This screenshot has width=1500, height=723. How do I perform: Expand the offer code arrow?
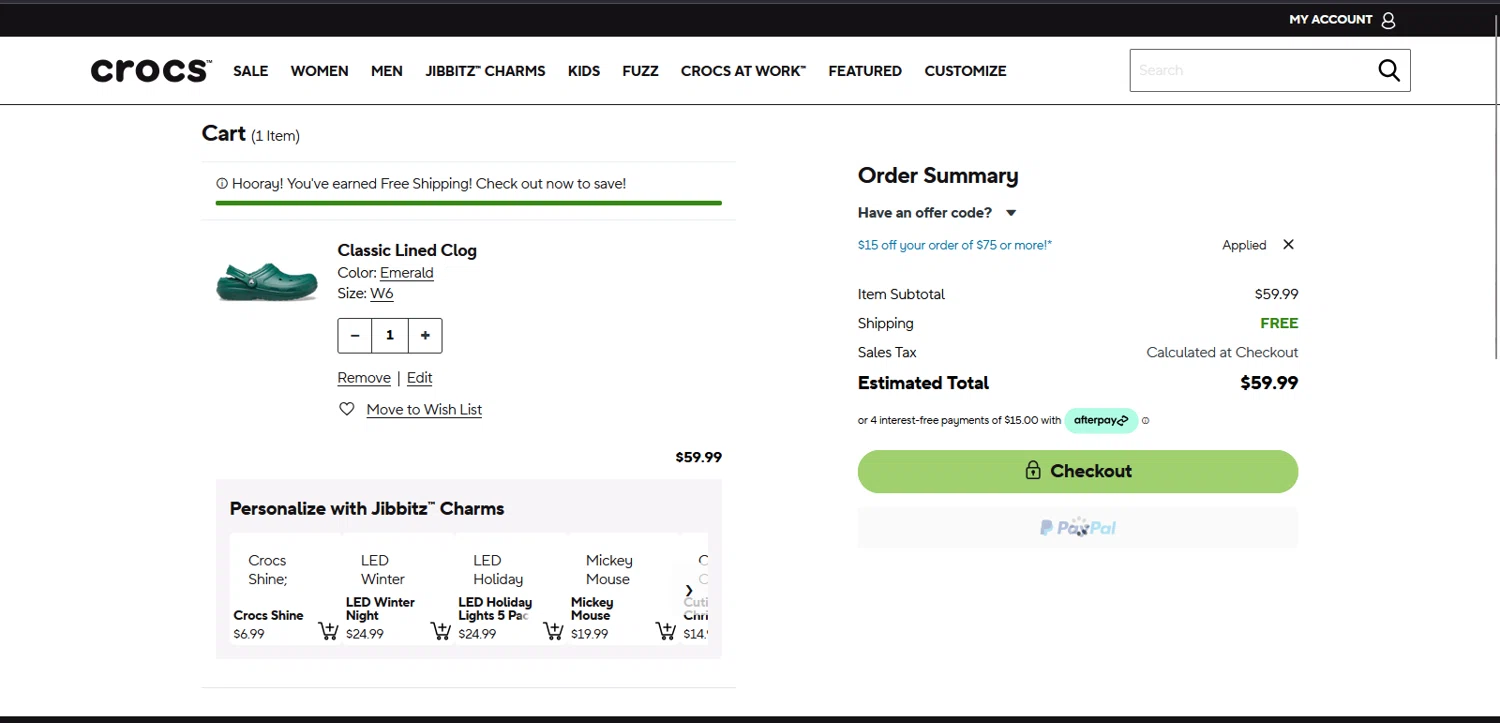pyautogui.click(x=1011, y=213)
